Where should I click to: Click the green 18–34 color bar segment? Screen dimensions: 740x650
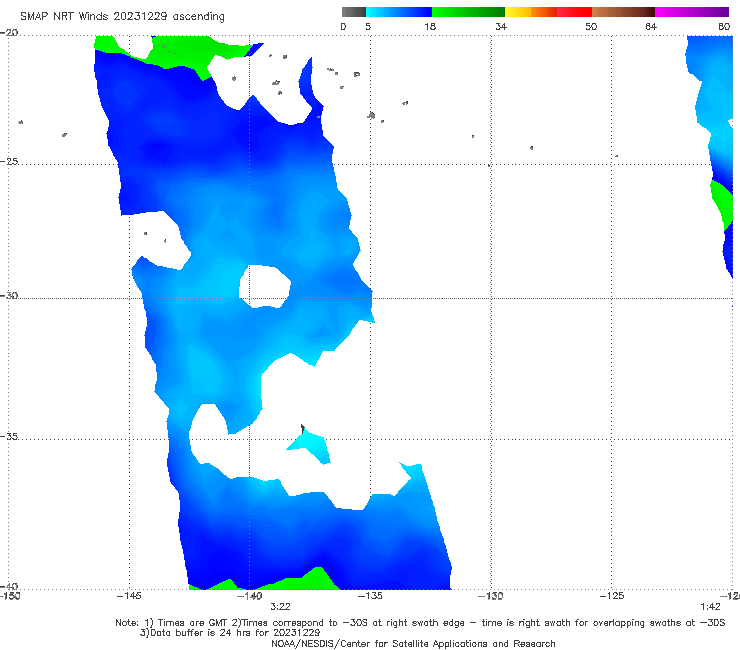tap(468, 12)
